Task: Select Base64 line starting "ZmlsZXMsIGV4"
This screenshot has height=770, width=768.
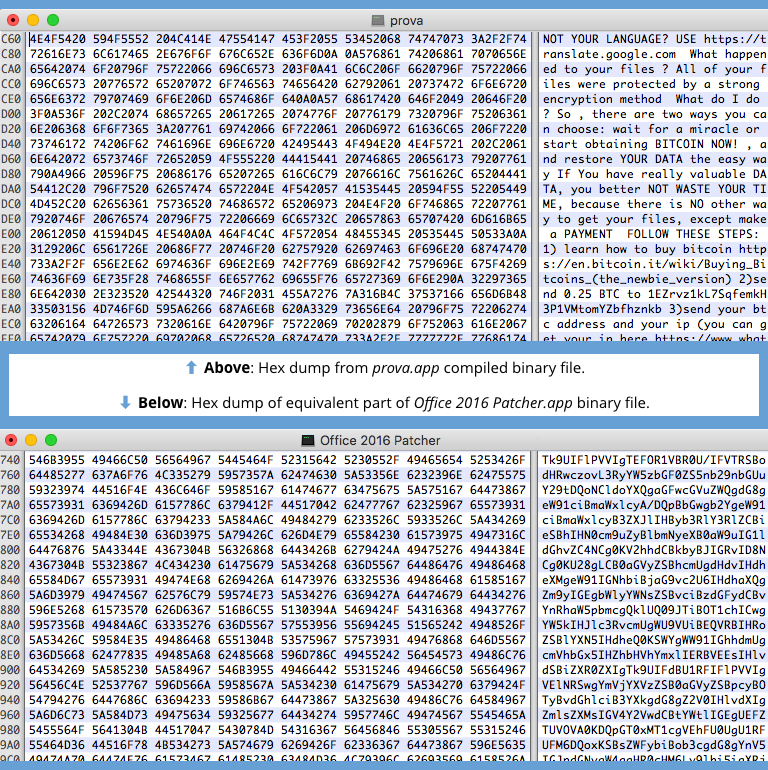Action: click(654, 715)
